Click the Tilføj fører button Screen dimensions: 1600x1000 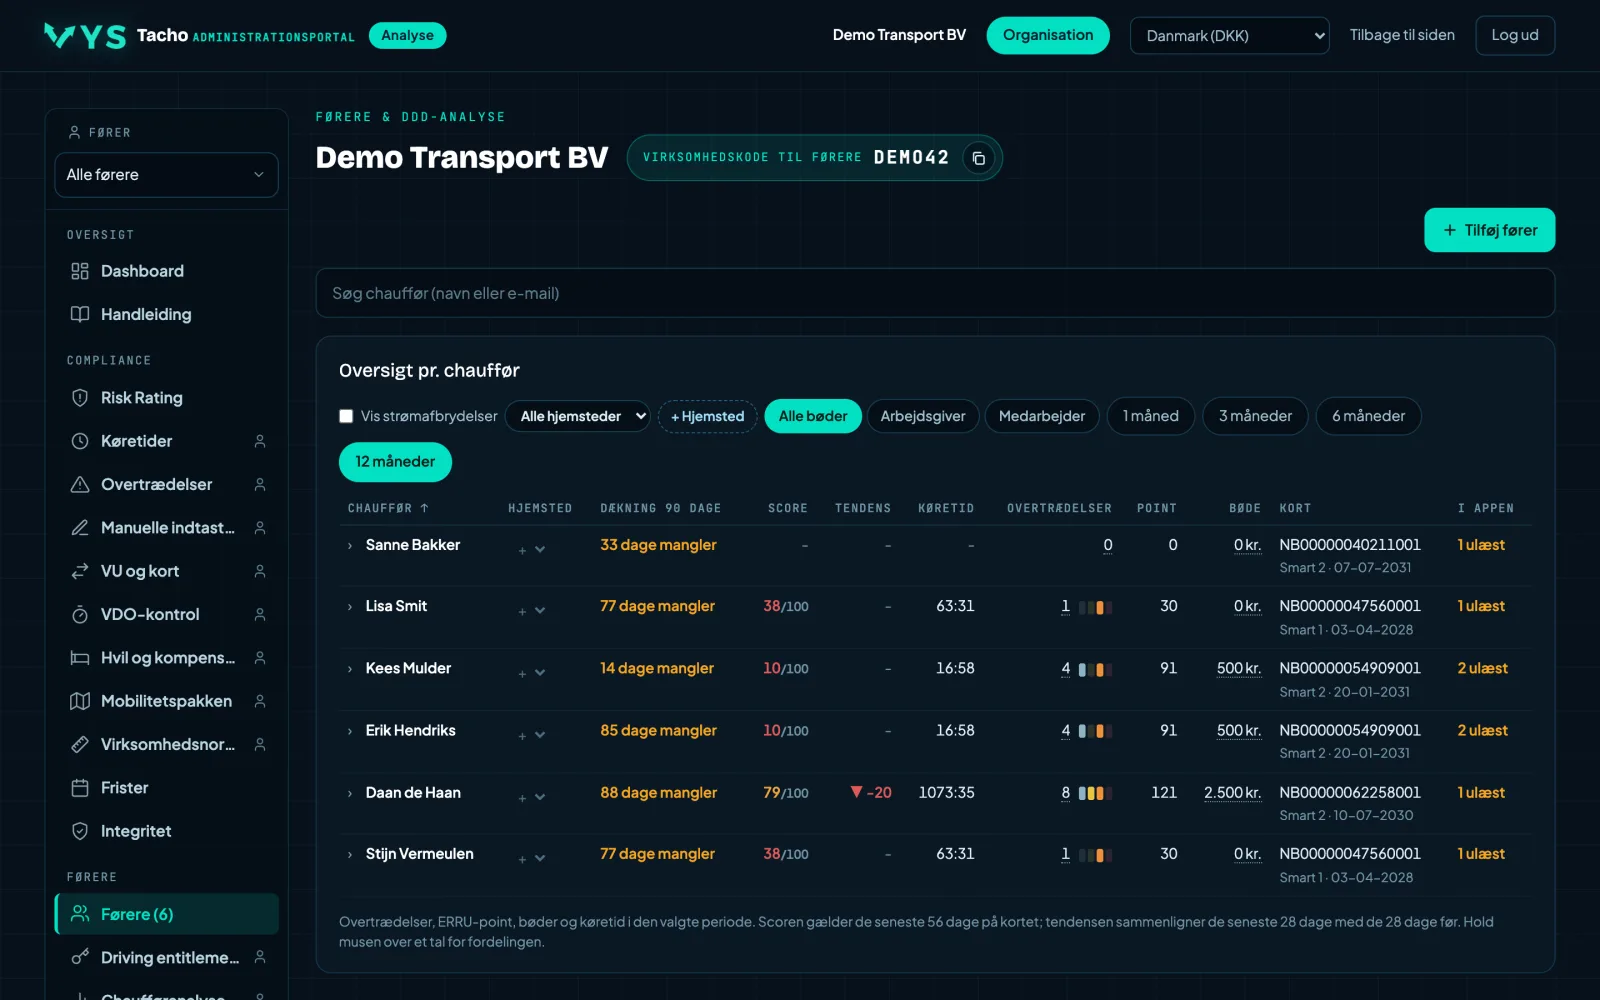pos(1489,230)
